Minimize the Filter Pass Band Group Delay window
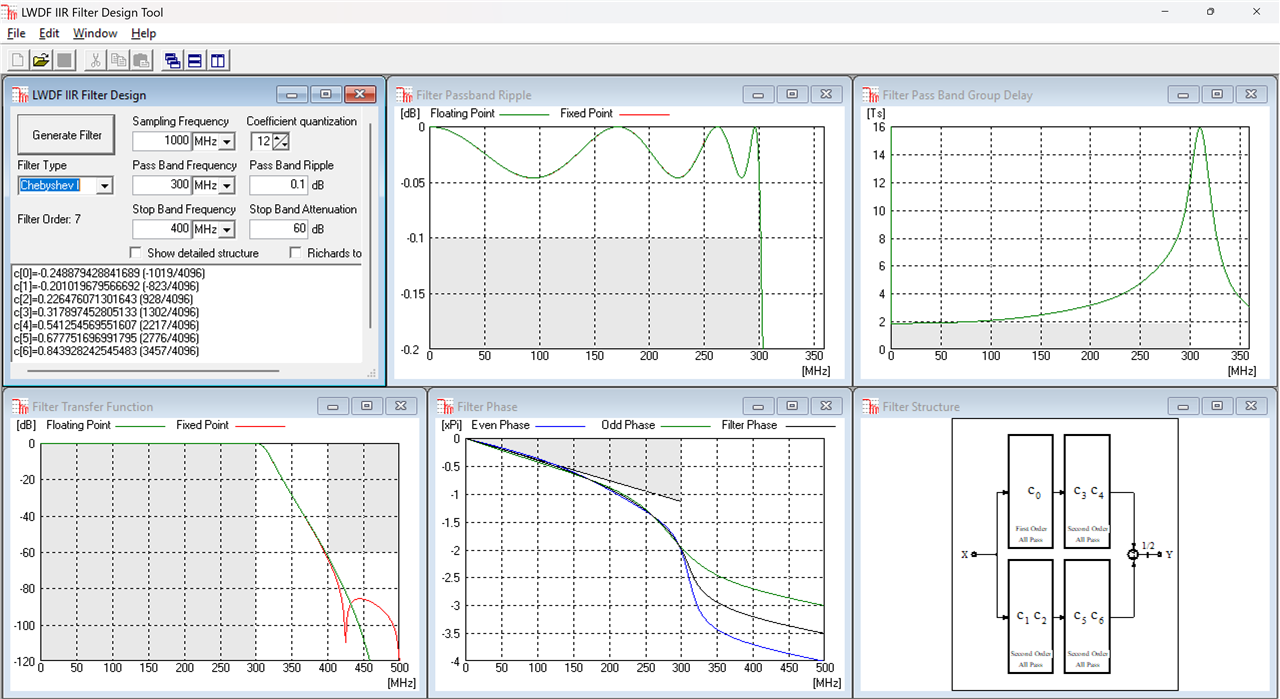This screenshot has height=699, width=1280. [1184, 94]
